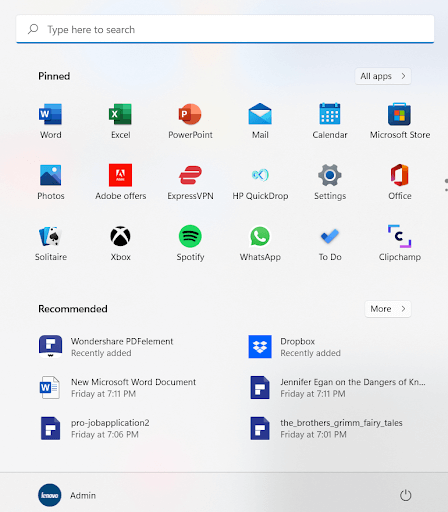Launch Clipchamp video editor
Screen dimensions: 448x512
[400, 243]
